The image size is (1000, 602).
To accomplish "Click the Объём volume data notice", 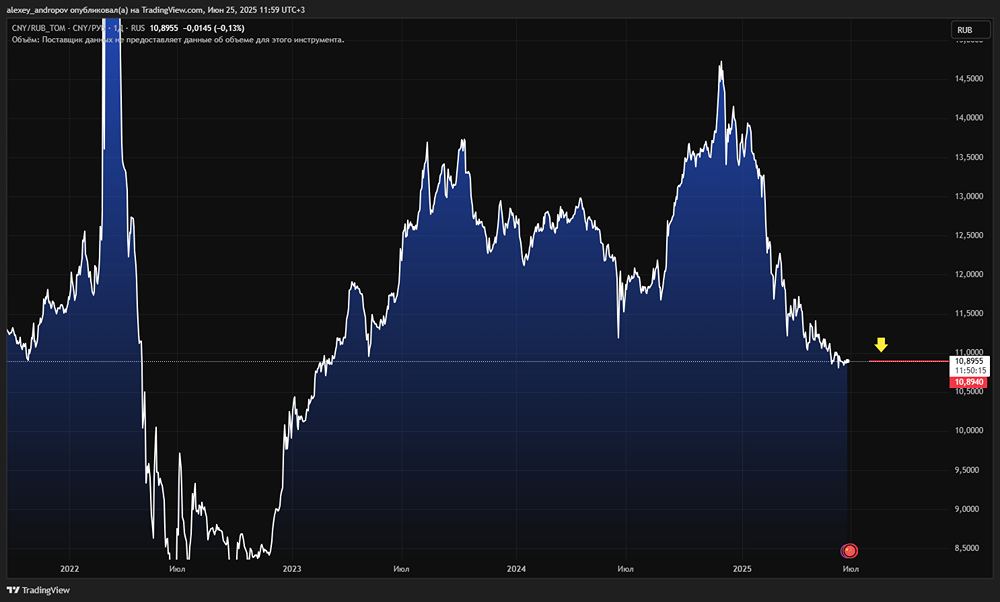I will (x=178, y=40).
